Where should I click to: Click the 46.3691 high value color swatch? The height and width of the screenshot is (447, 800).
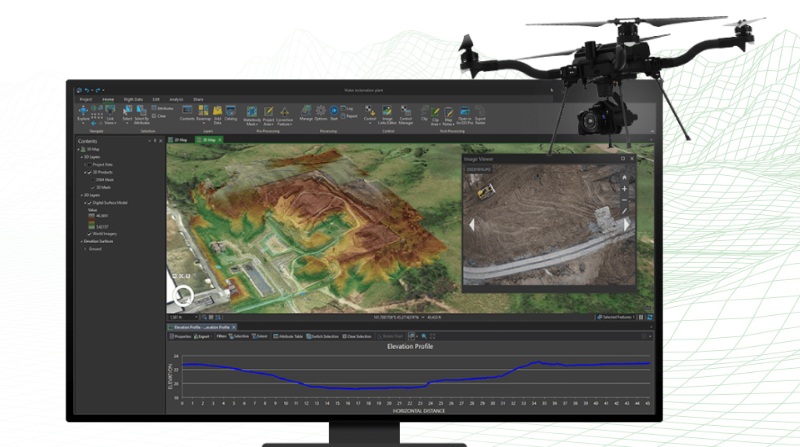tap(91, 216)
